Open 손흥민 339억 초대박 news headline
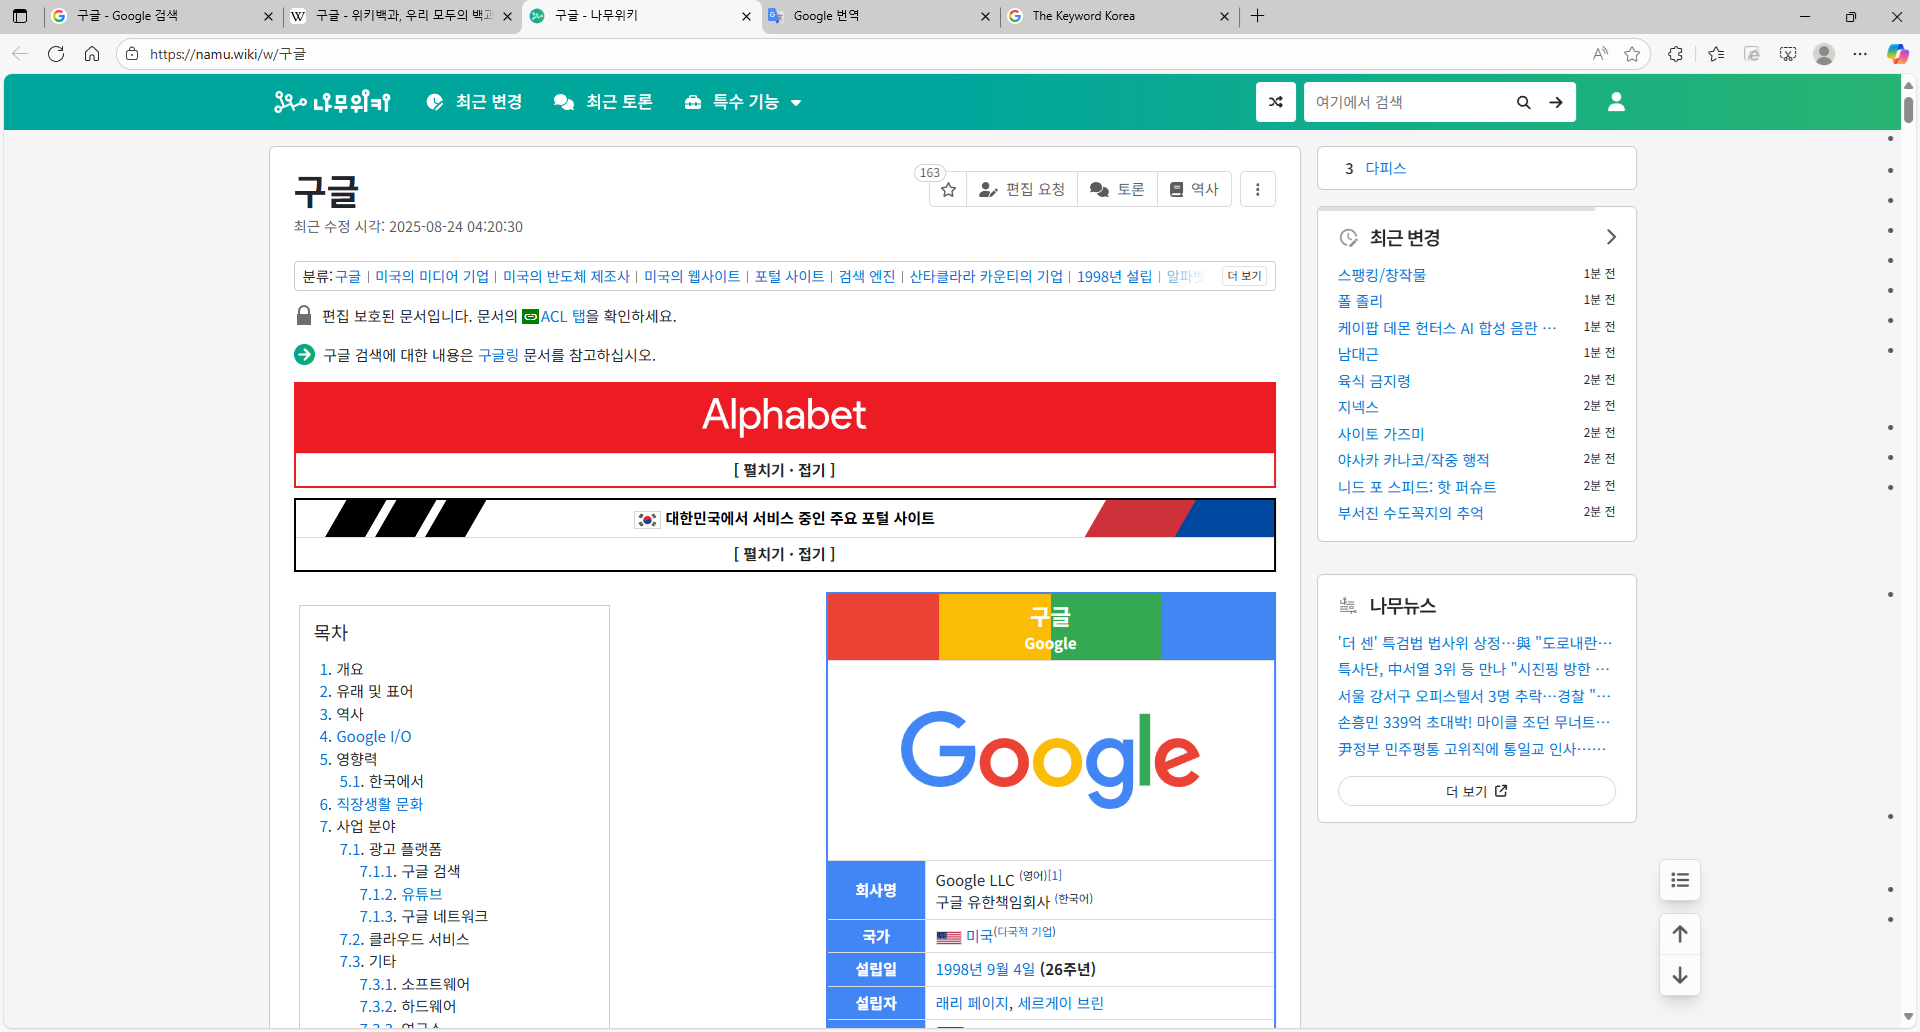 [1474, 722]
